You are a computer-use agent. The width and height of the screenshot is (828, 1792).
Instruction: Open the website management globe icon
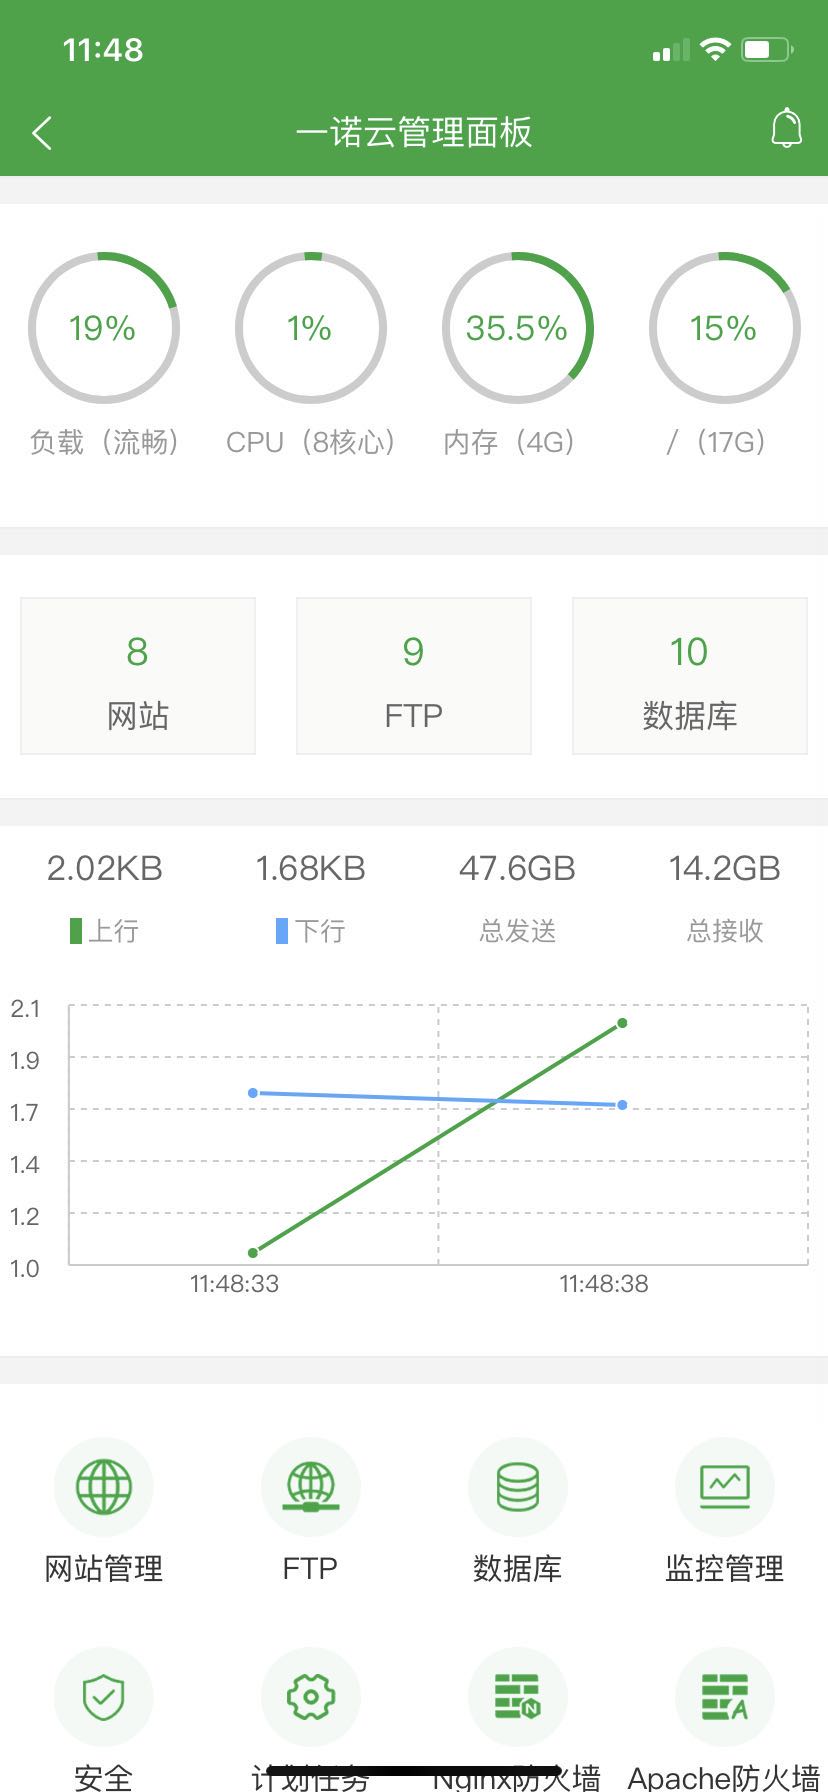104,1486
